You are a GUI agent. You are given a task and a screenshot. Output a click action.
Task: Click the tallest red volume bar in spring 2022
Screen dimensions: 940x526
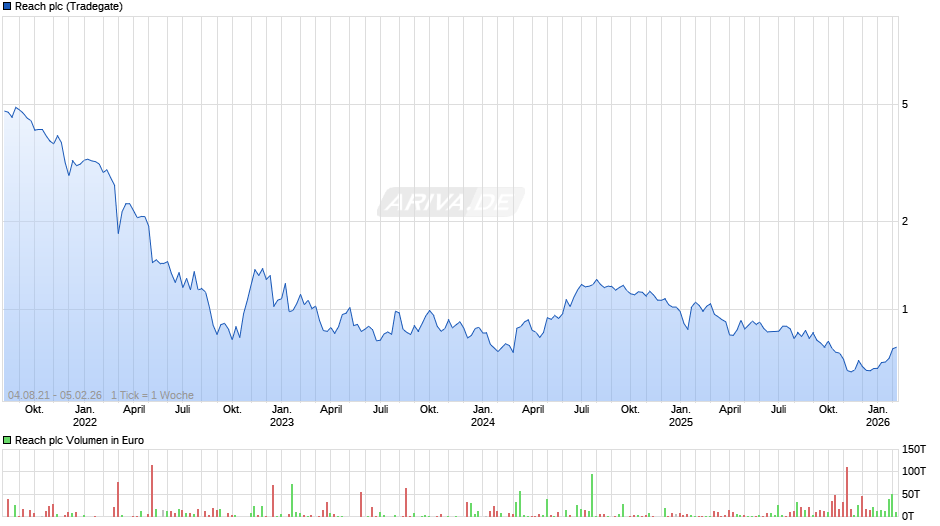[152, 491]
